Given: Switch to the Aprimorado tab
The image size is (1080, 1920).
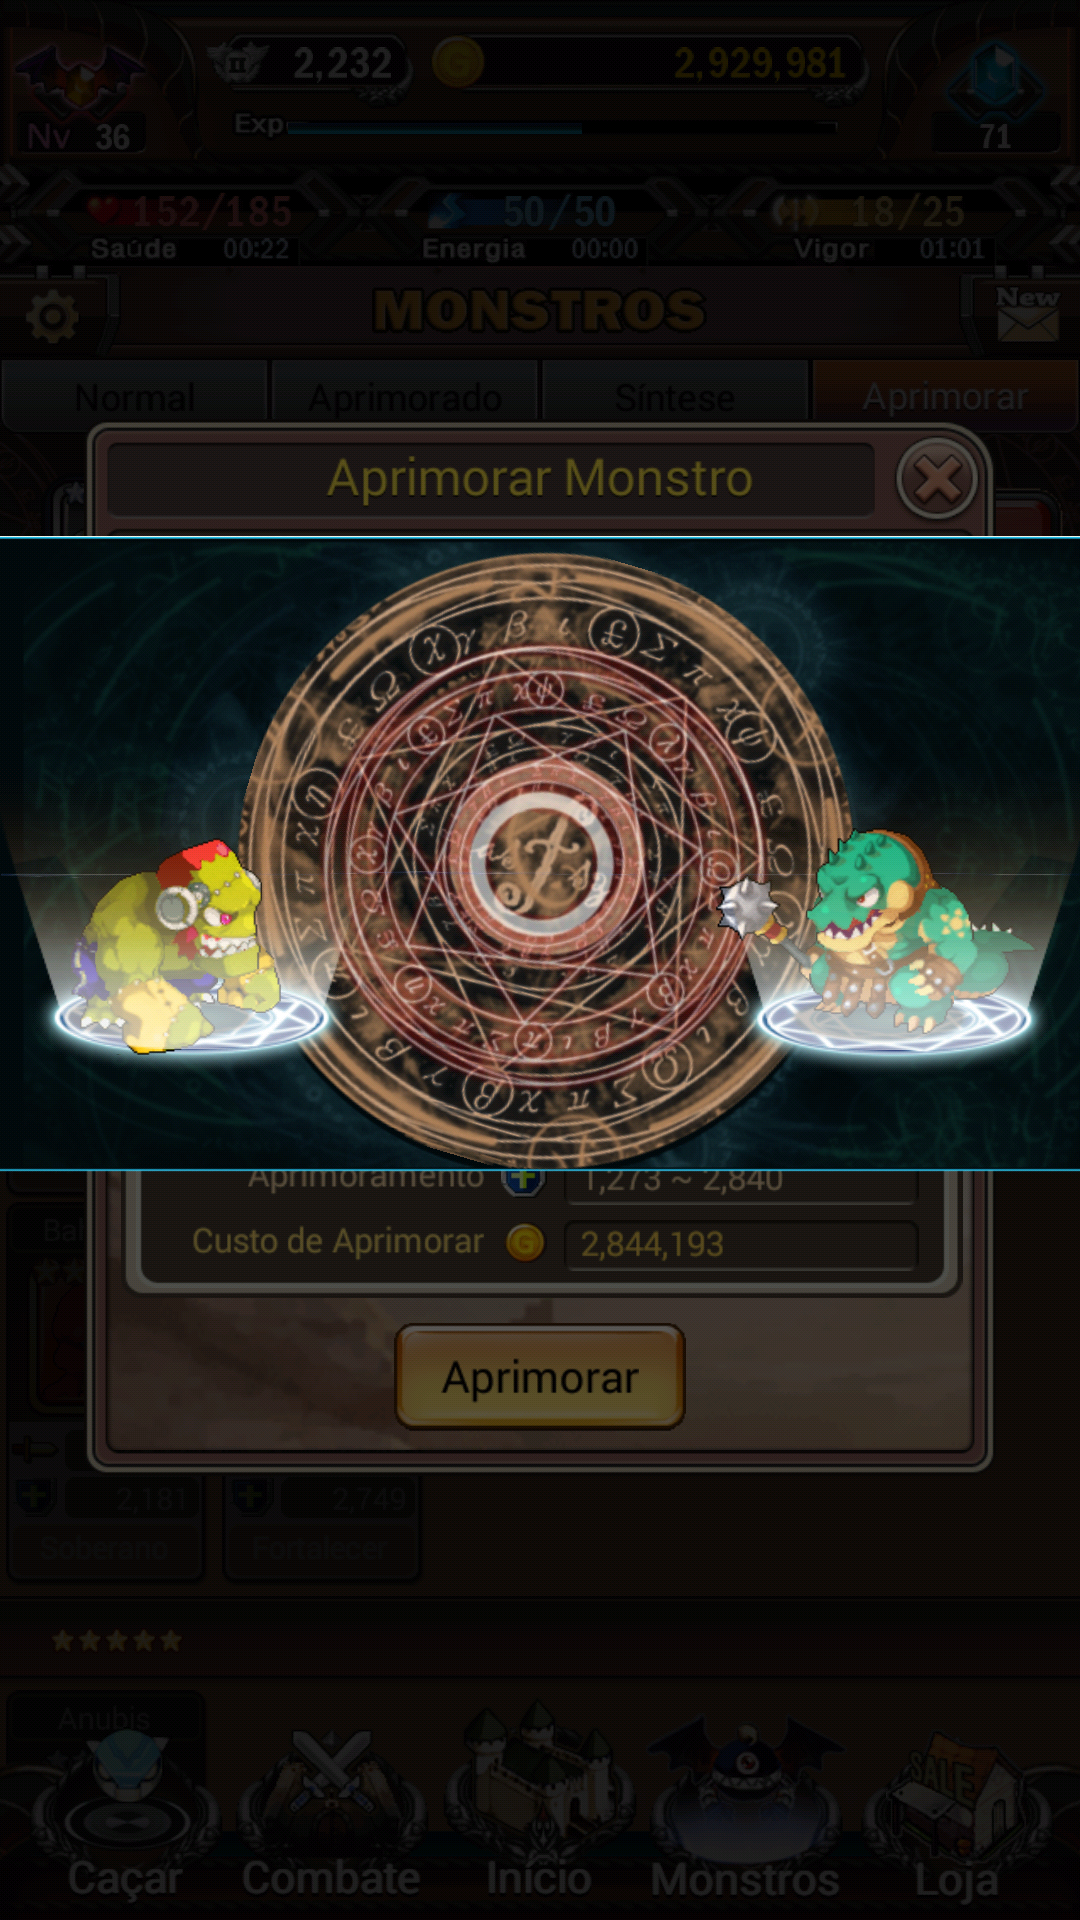Looking at the screenshot, I should click(x=405, y=397).
